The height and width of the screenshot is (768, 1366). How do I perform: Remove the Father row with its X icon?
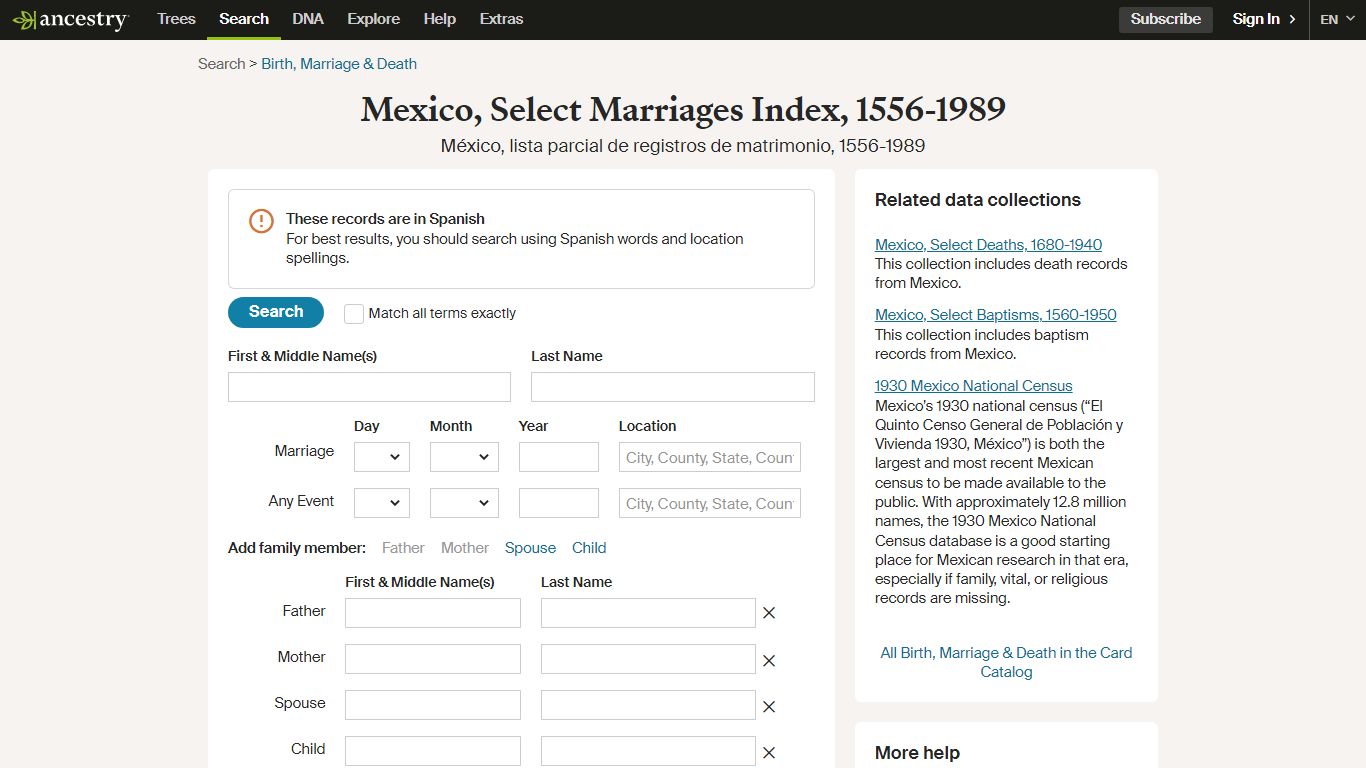point(769,613)
